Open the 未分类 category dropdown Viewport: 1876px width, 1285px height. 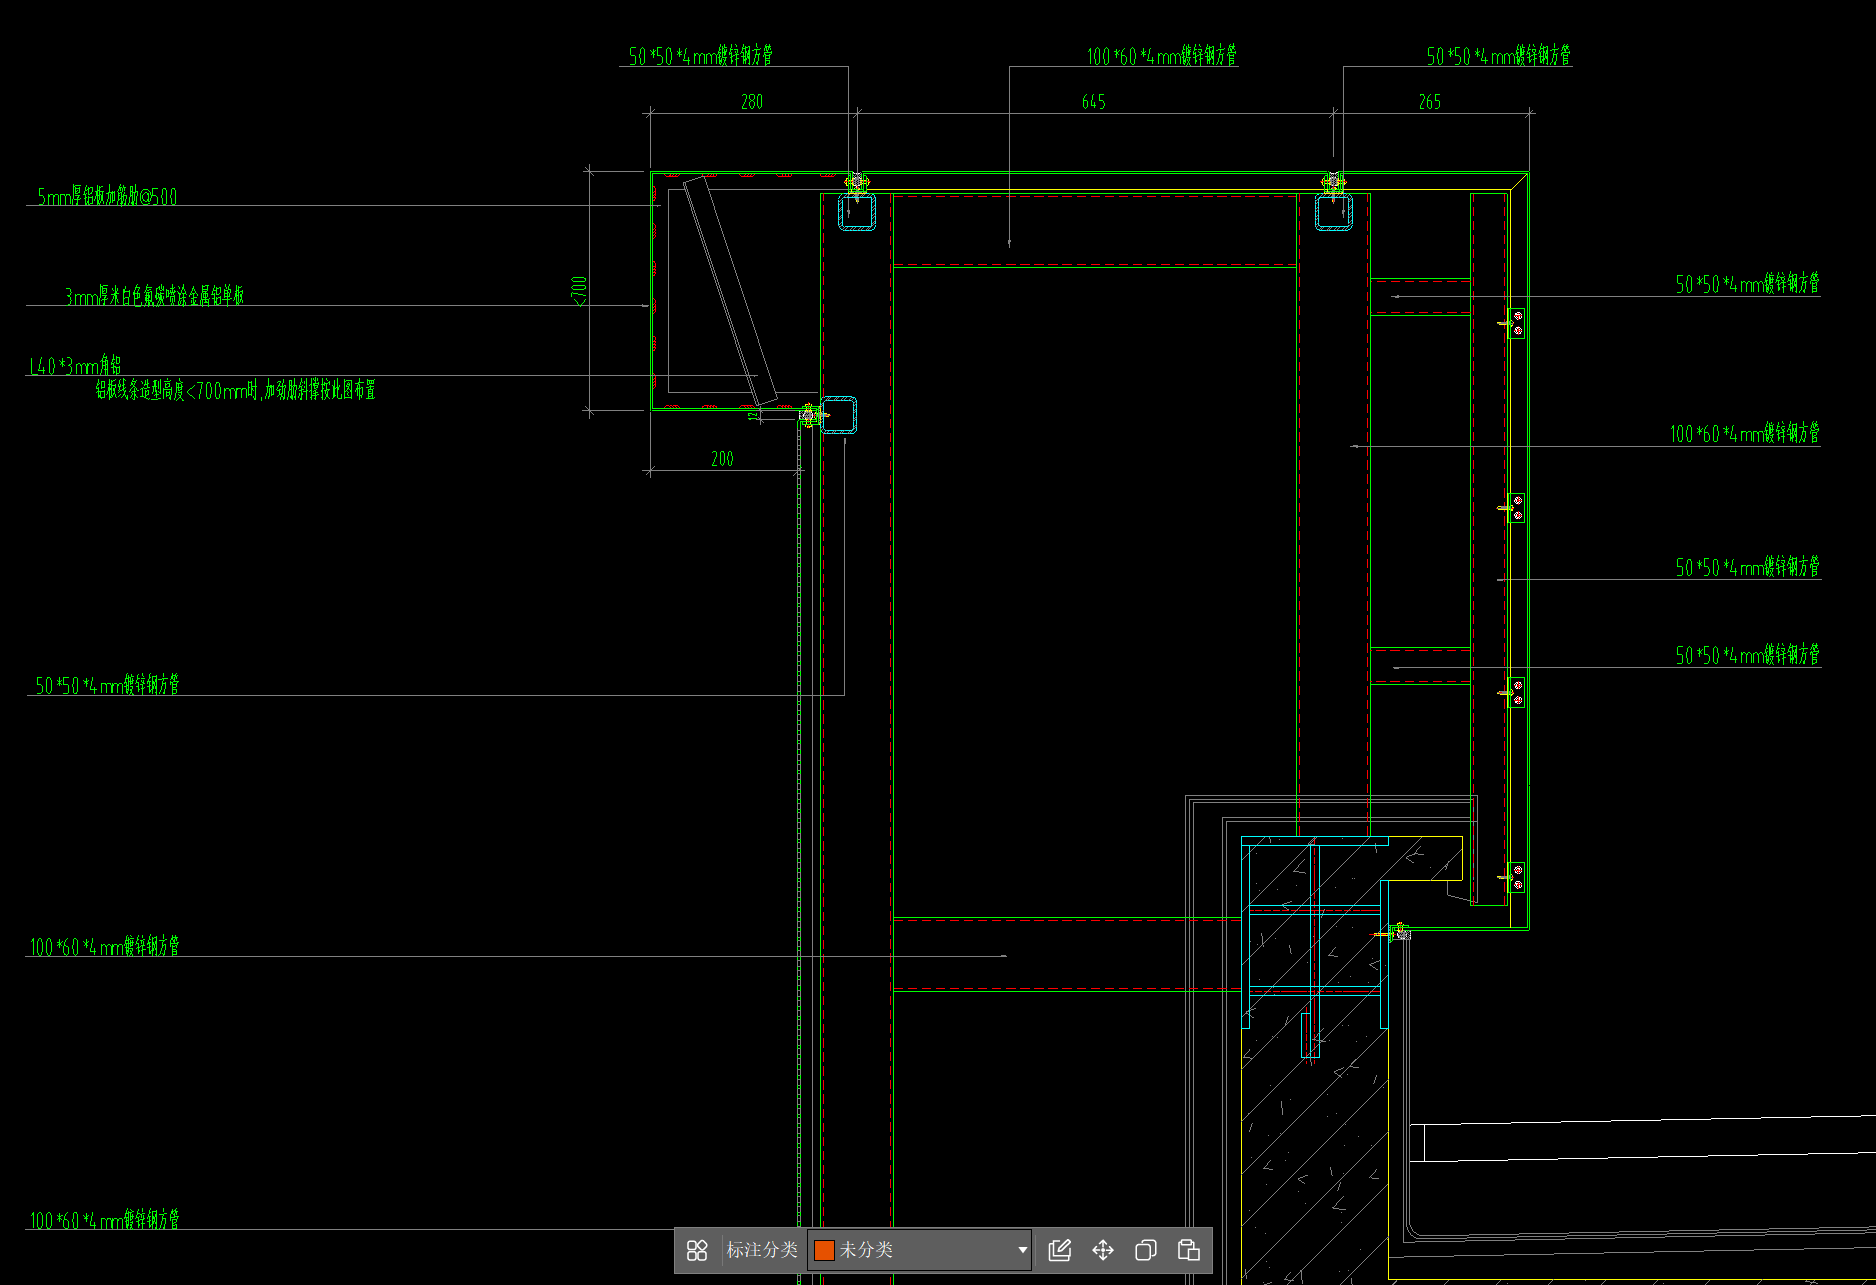pyautogui.click(x=919, y=1250)
